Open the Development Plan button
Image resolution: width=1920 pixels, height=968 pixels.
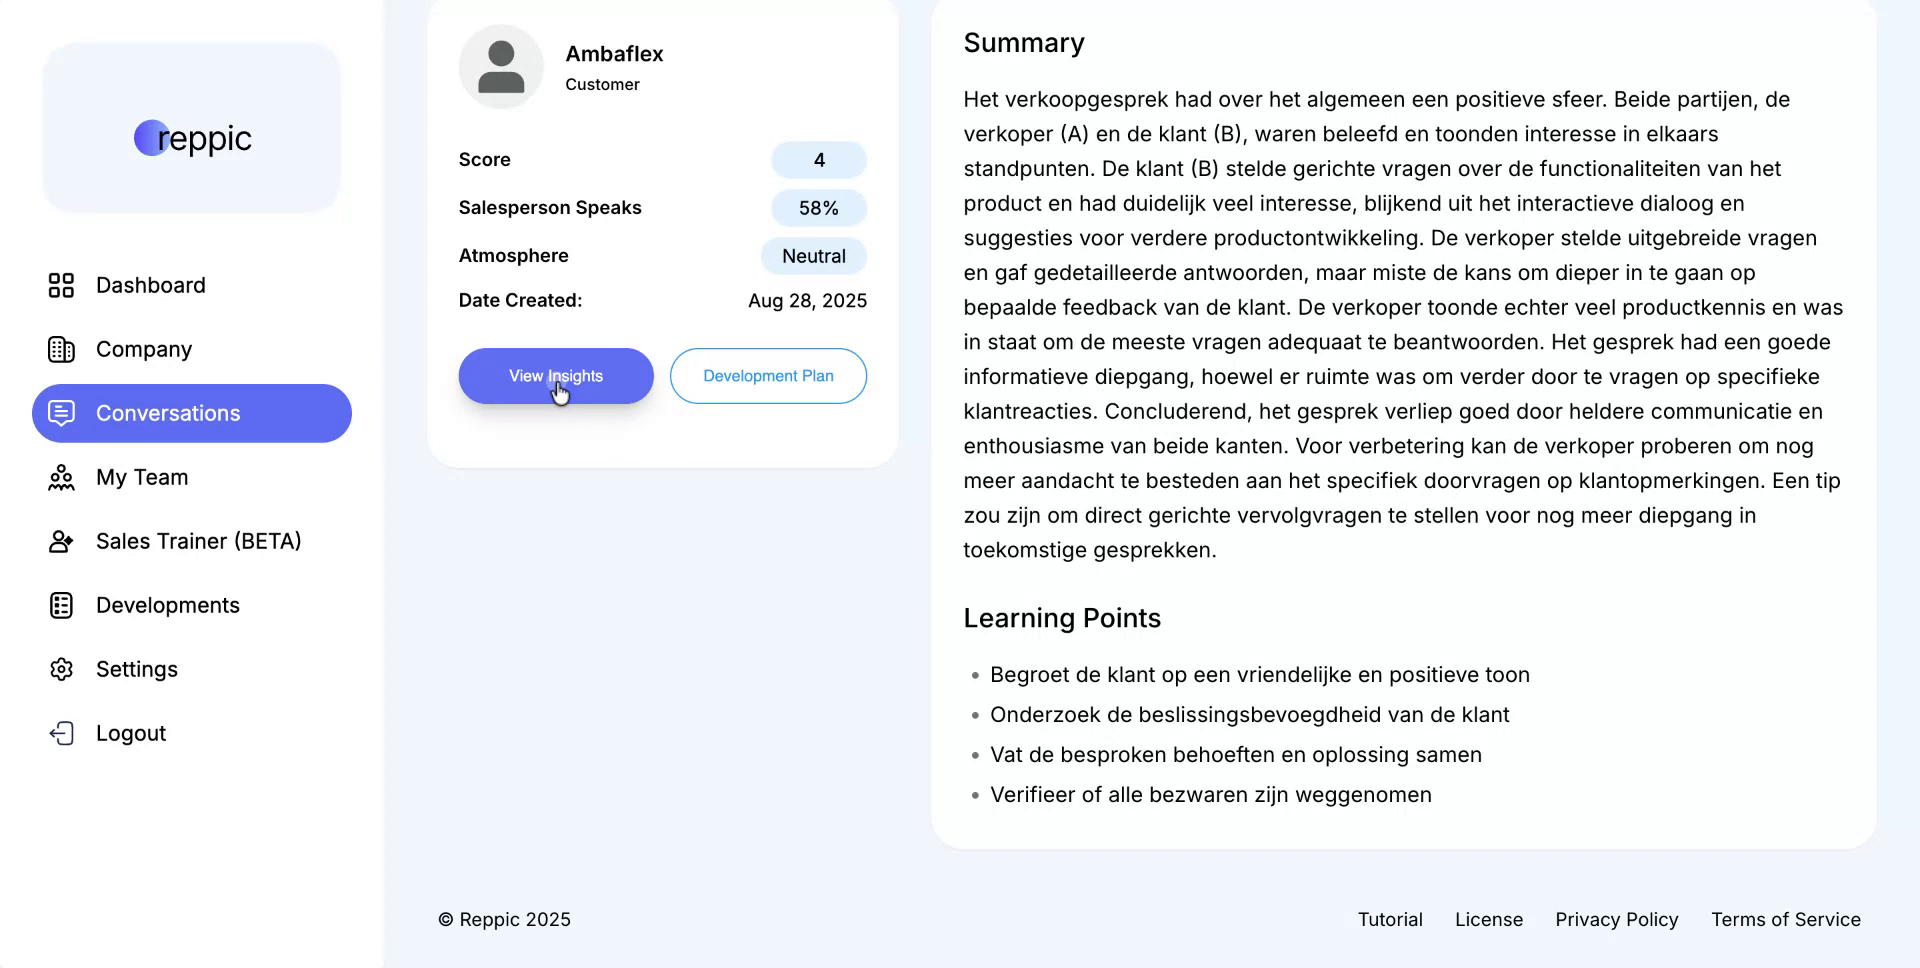tap(768, 376)
